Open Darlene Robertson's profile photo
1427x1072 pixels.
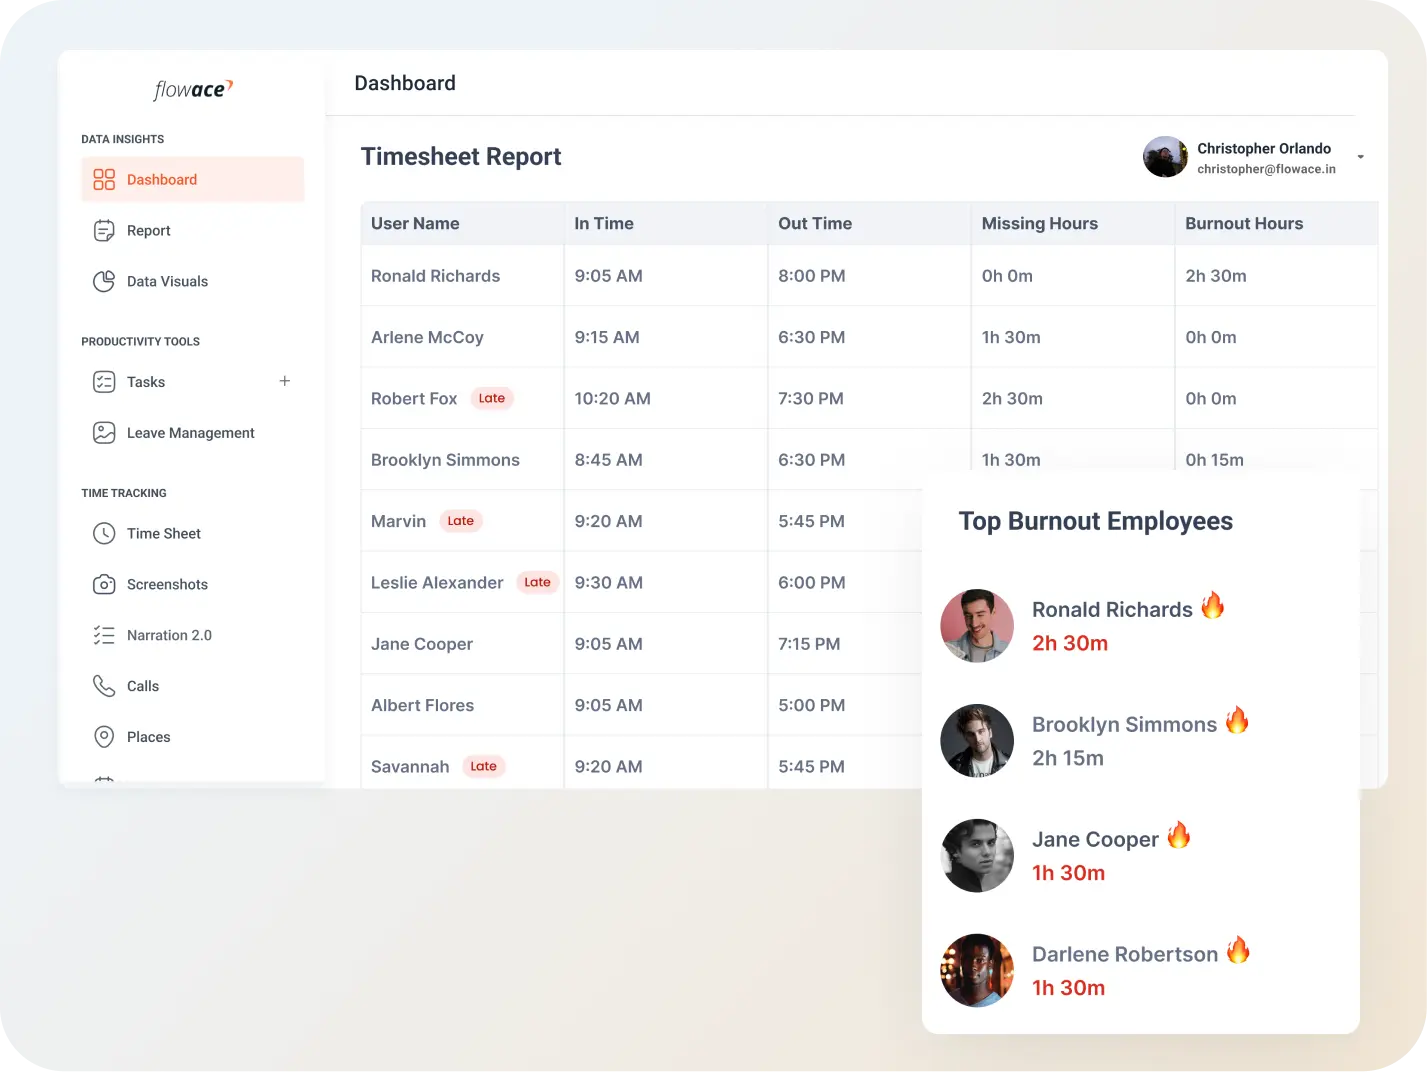point(977,970)
